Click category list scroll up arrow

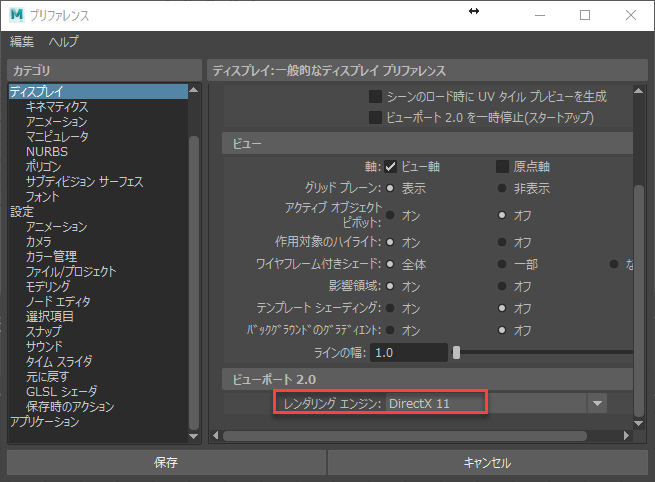coord(193,90)
